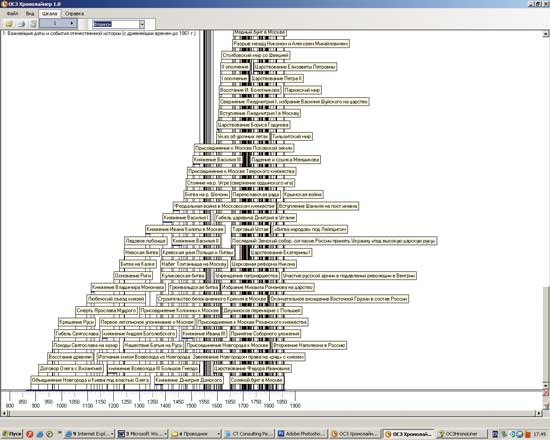Select event 'Царствование Елизаветы Петровны'
The width and height of the screenshot is (550, 440).
click(x=295, y=67)
